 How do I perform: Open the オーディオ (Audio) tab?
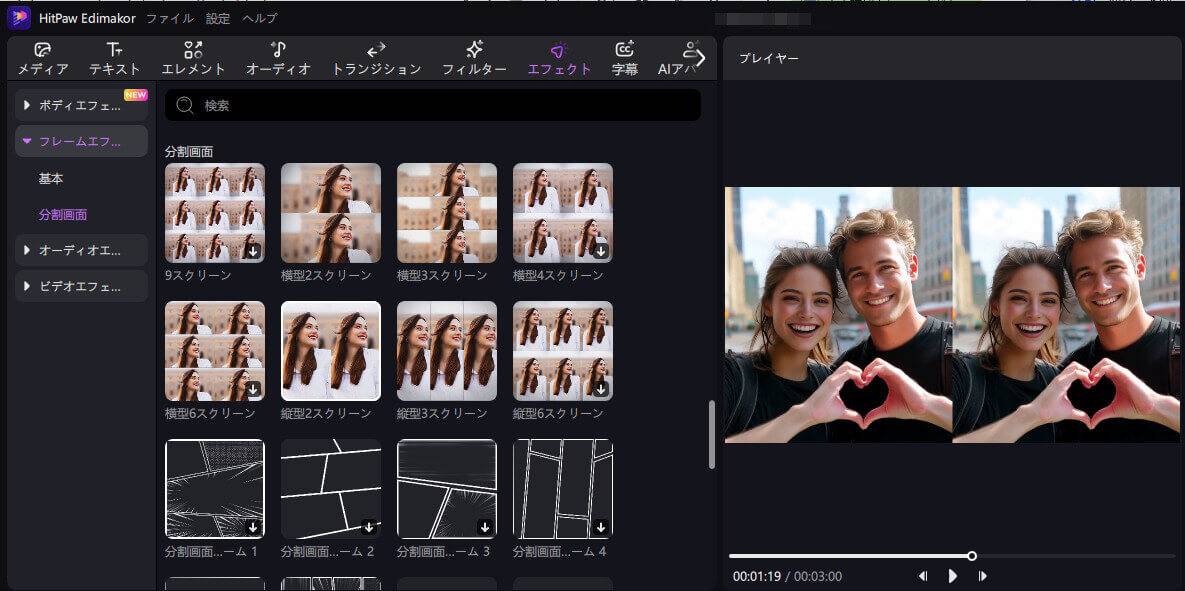click(279, 59)
